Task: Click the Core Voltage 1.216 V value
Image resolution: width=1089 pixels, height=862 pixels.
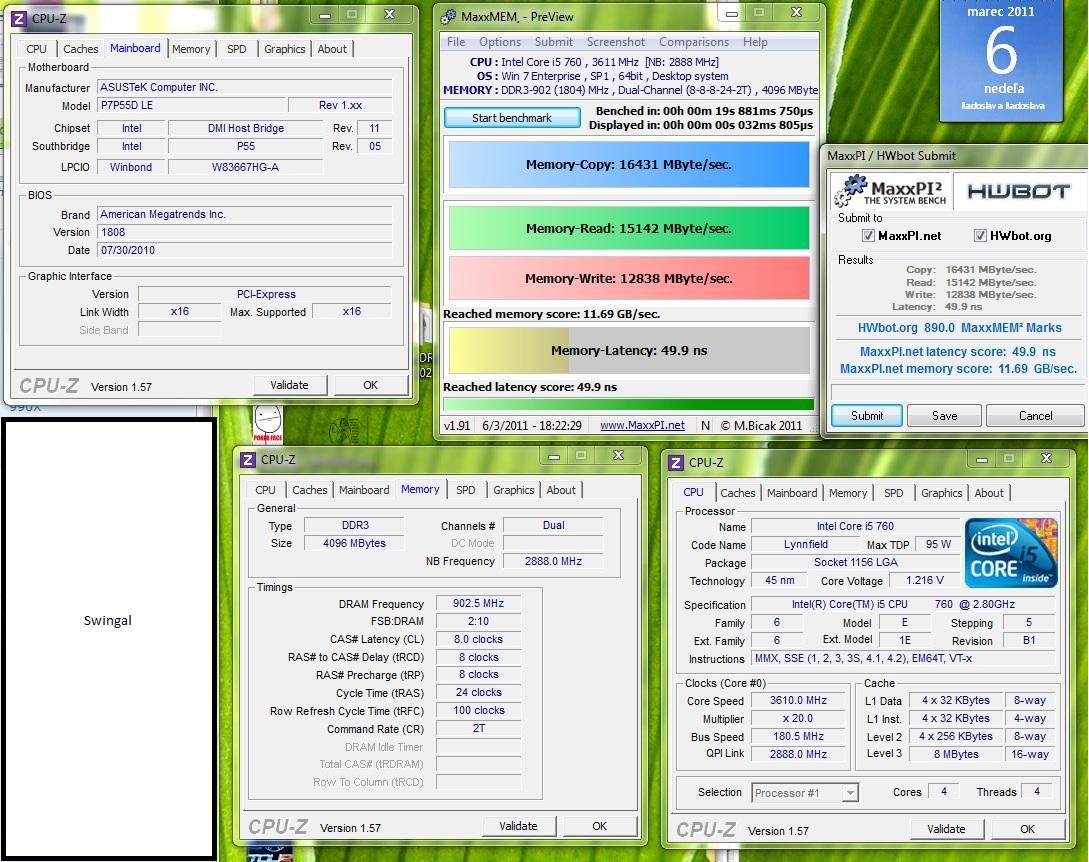Action: (x=924, y=580)
